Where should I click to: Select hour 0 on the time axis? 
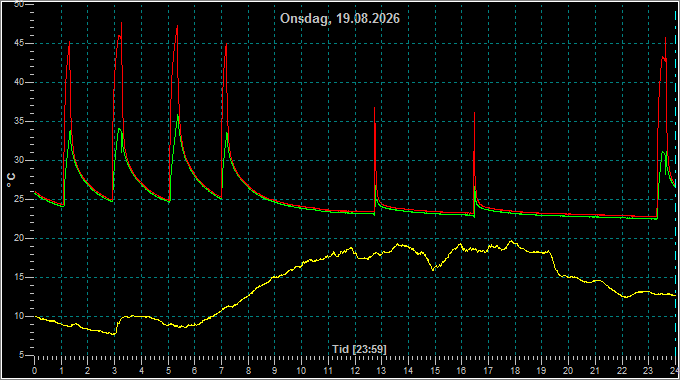coord(35,371)
